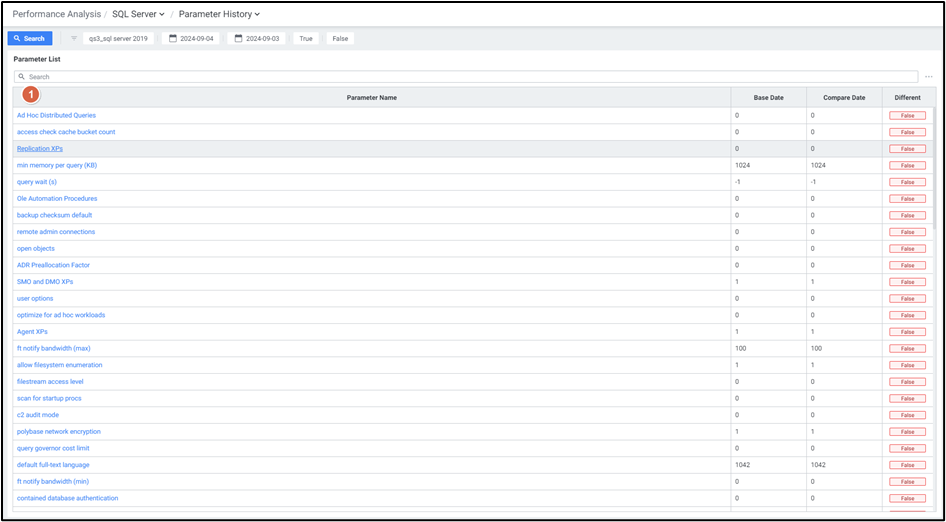Viewport: 946px width, 522px height.
Task: Click the blue Search button
Action: coord(30,39)
